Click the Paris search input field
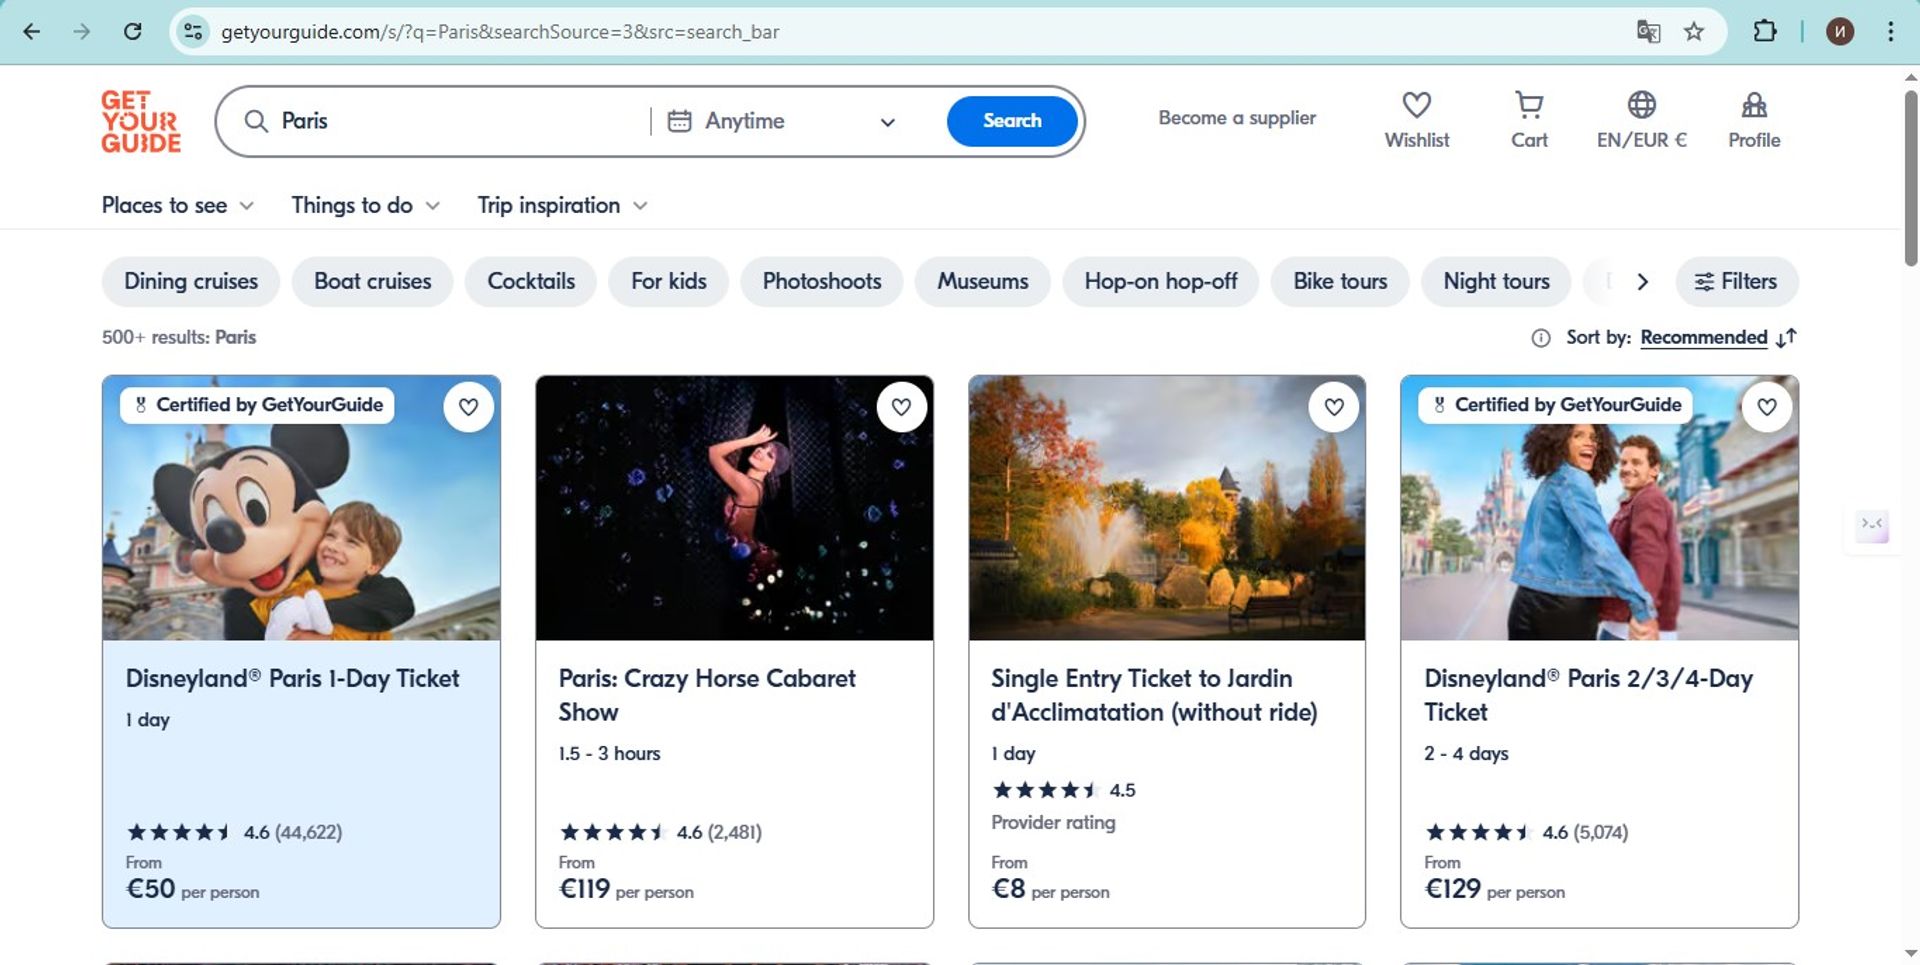This screenshot has height=965, width=1920. pyautogui.click(x=450, y=121)
